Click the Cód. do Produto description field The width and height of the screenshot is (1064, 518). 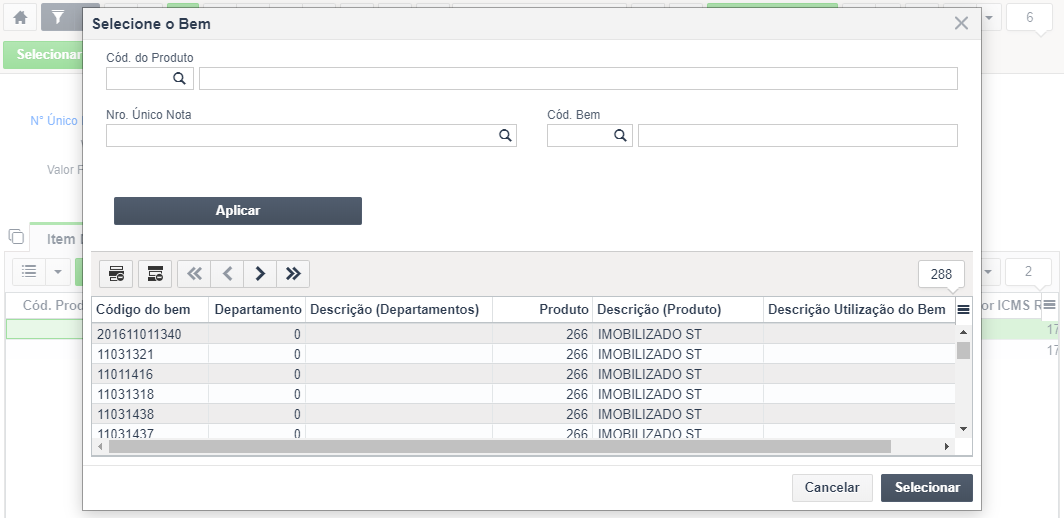(x=578, y=79)
